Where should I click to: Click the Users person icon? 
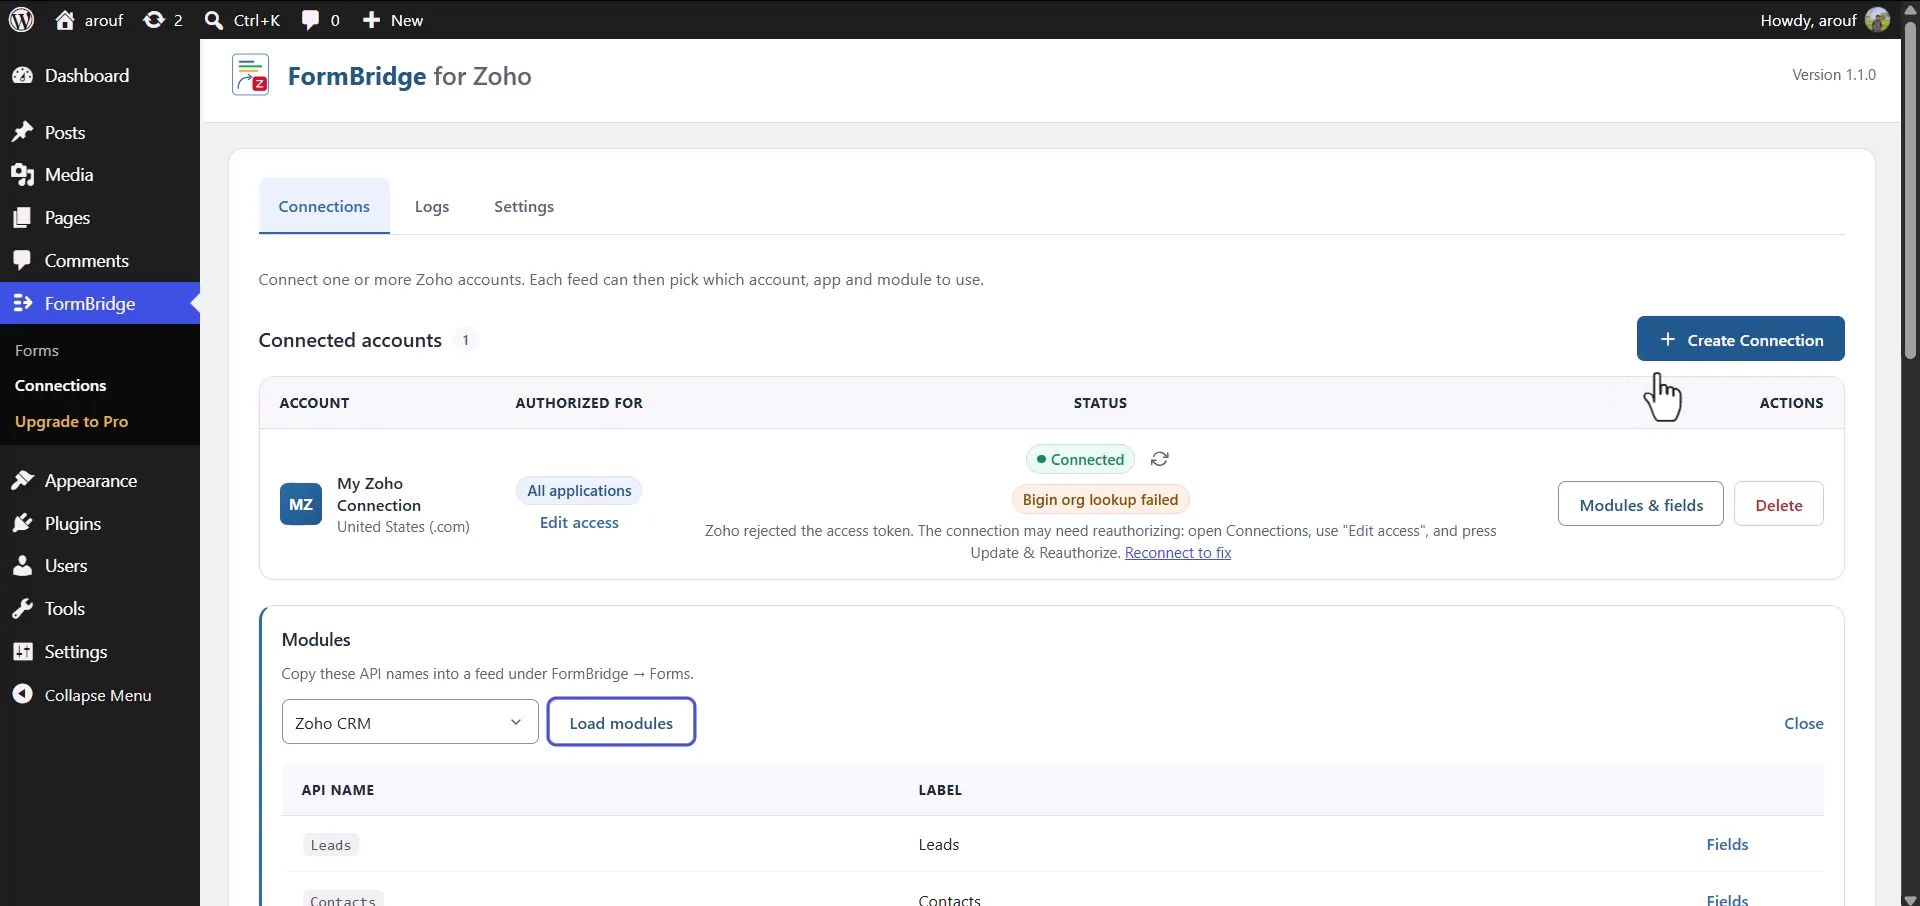22,566
